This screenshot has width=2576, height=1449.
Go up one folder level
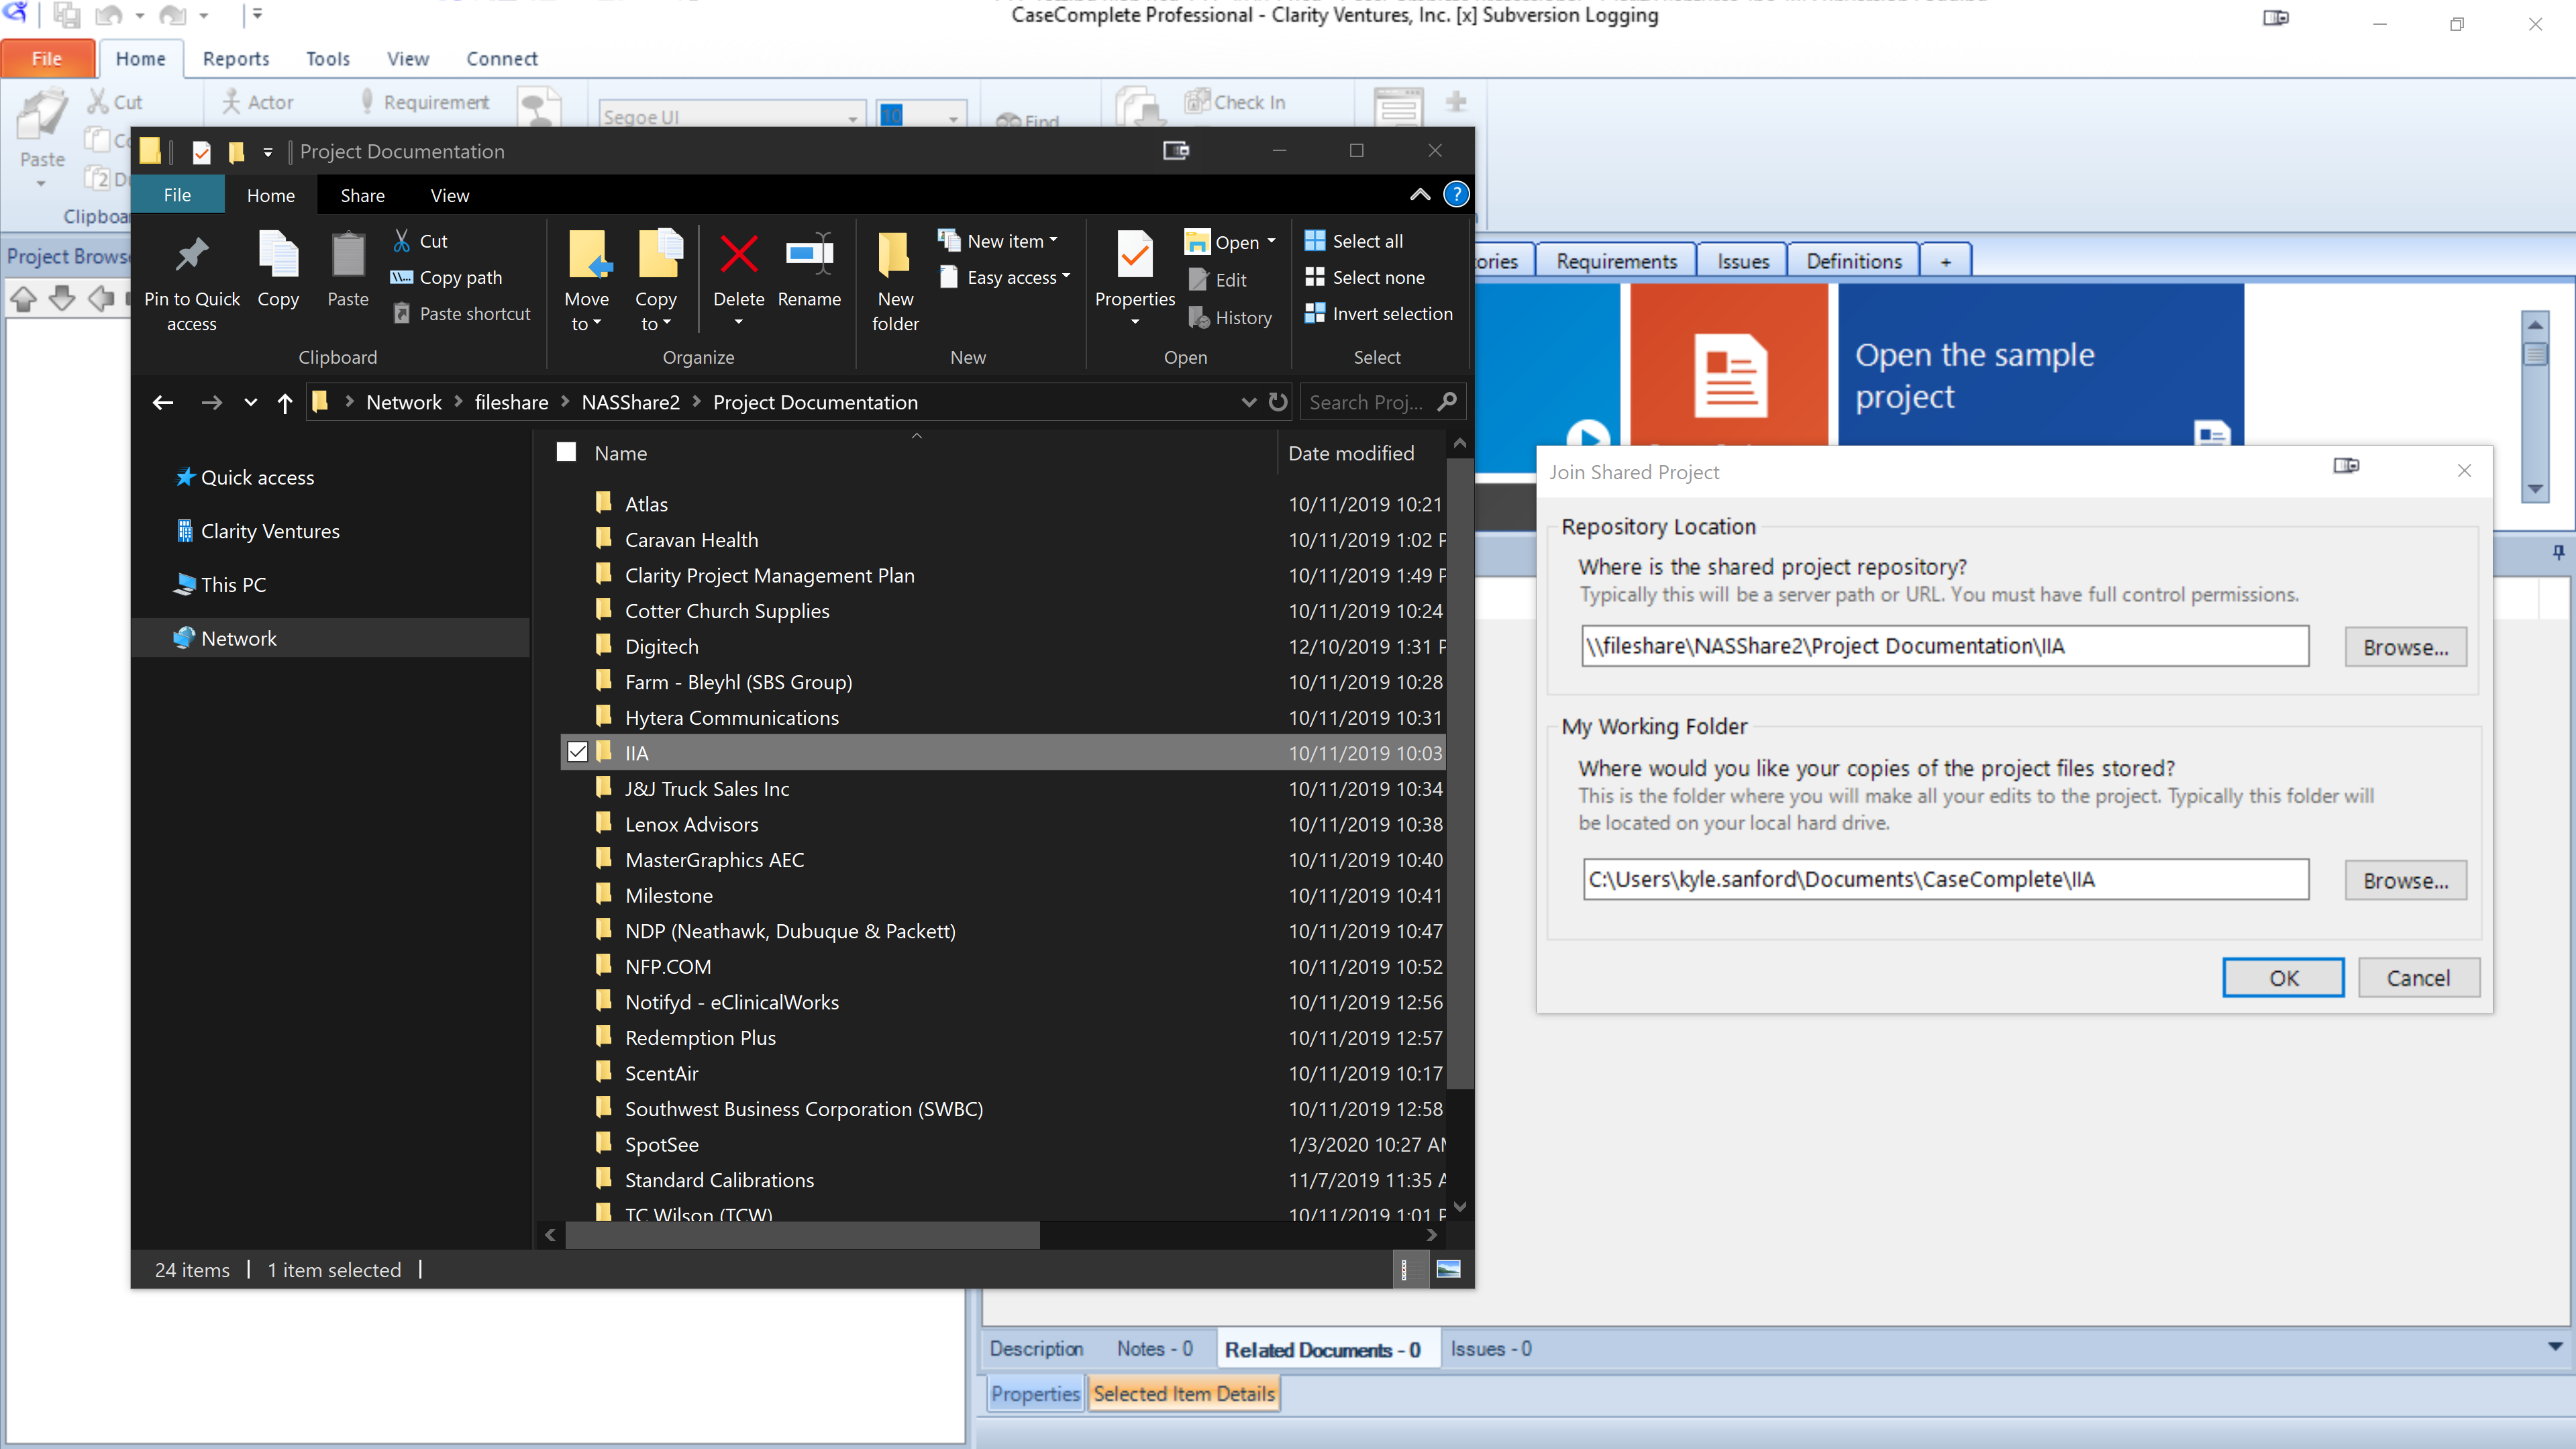pos(285,402)
